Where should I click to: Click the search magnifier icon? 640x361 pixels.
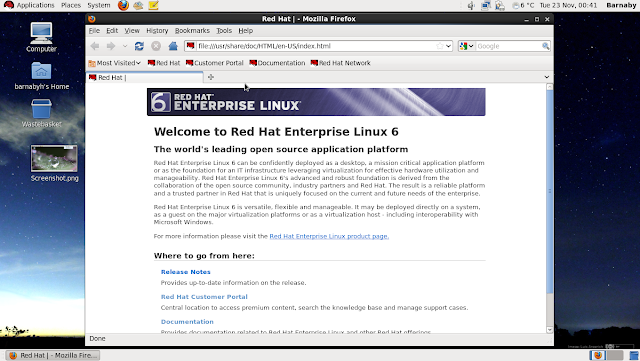click(x=546, y=46)
